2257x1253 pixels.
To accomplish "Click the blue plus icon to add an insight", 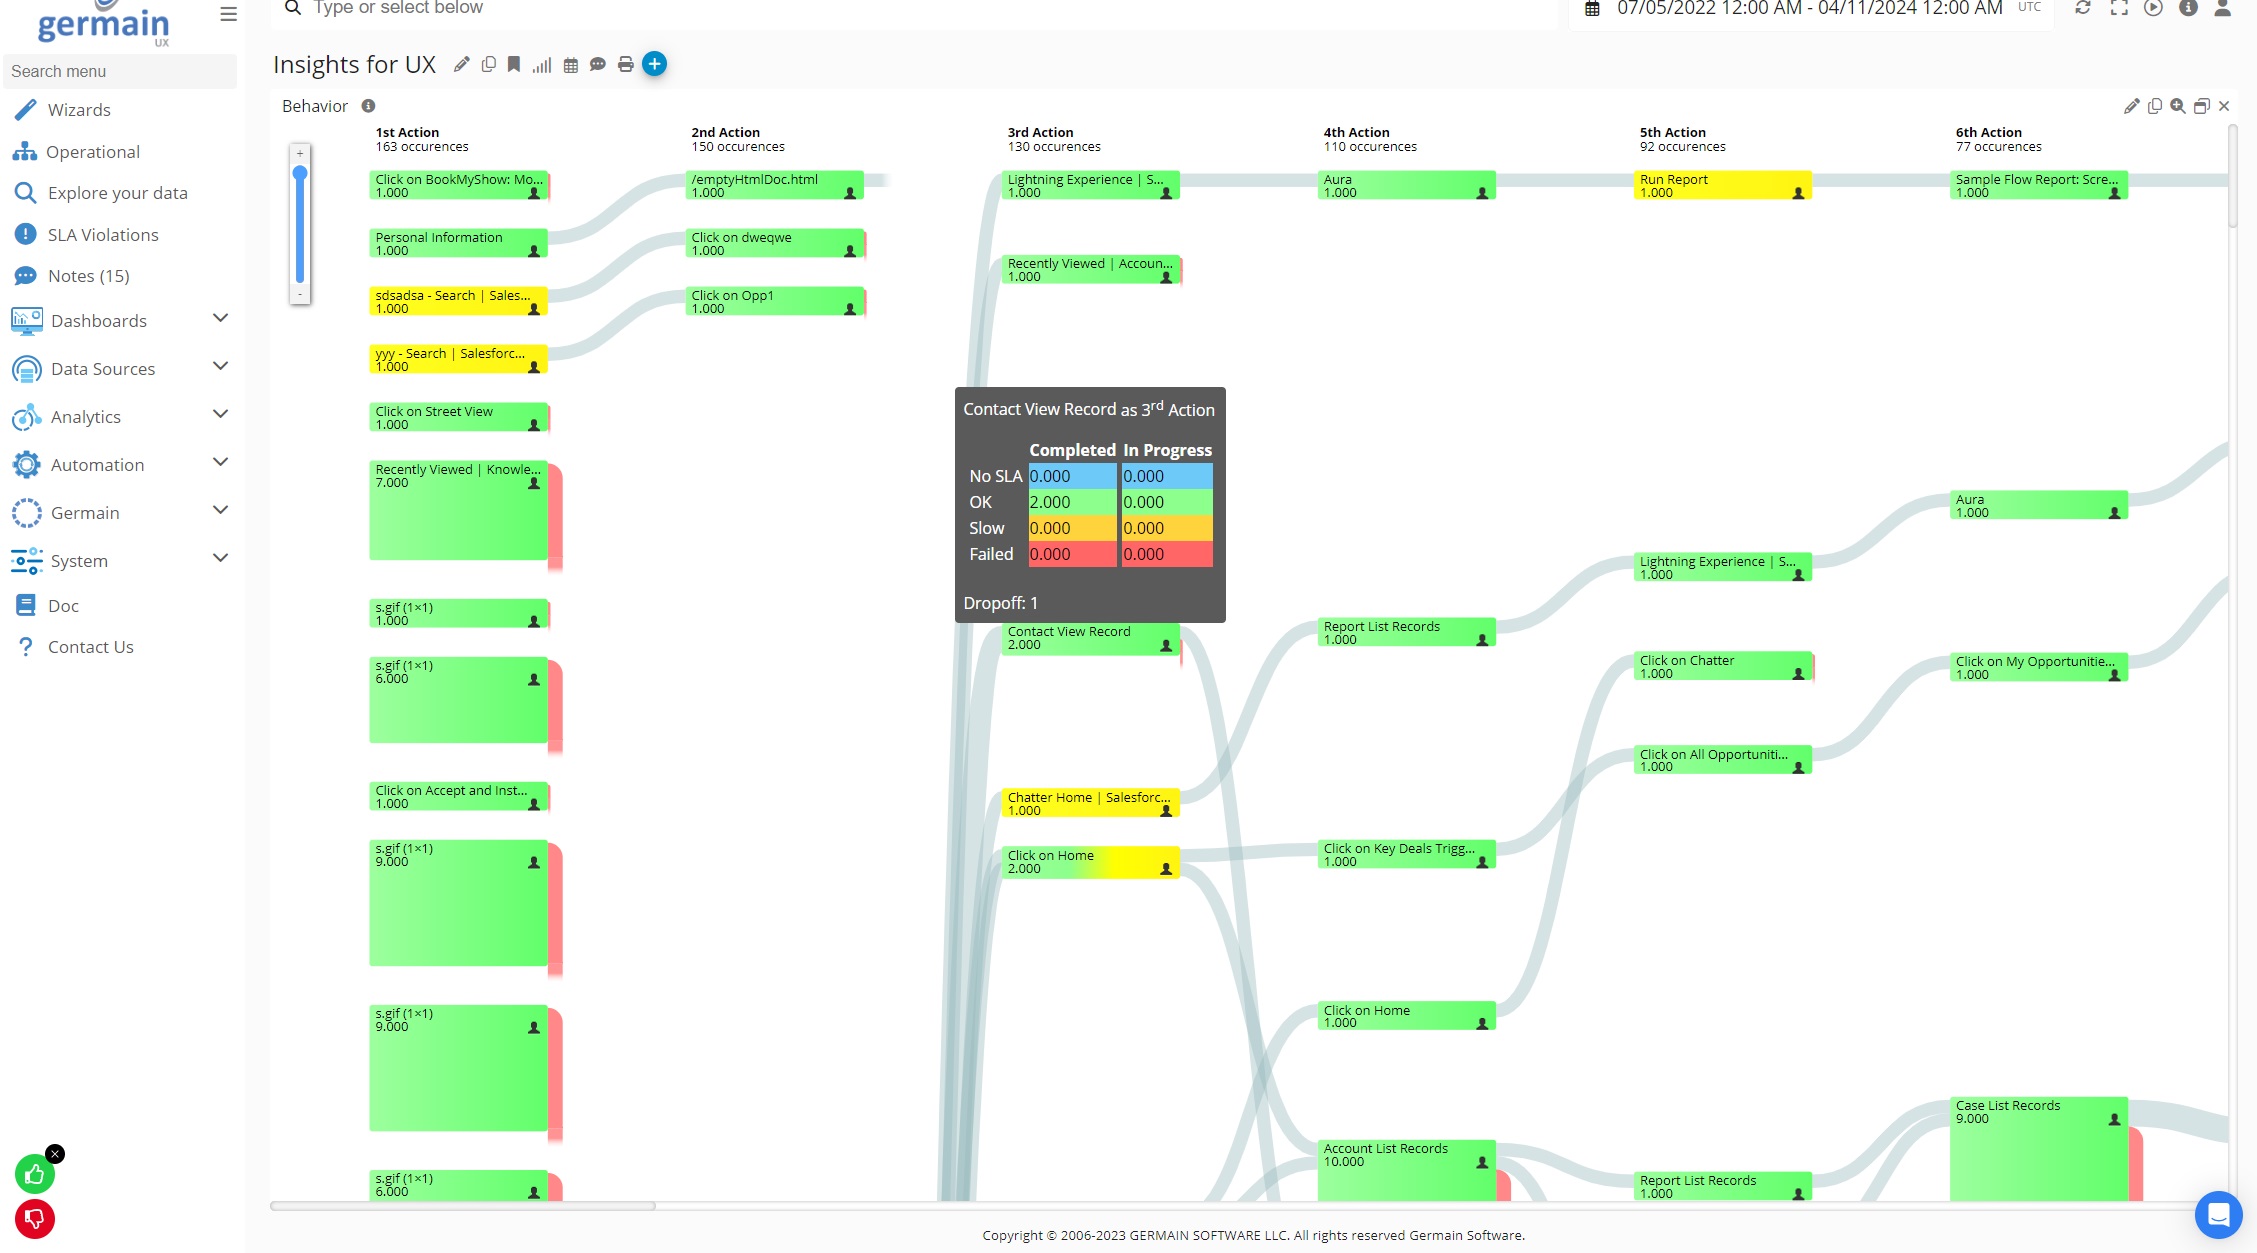I will pyautogui.click(x=655, y=63).
